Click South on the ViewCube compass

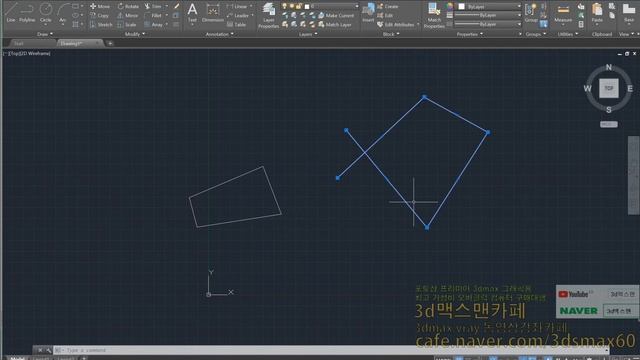(x=609, y=110)
